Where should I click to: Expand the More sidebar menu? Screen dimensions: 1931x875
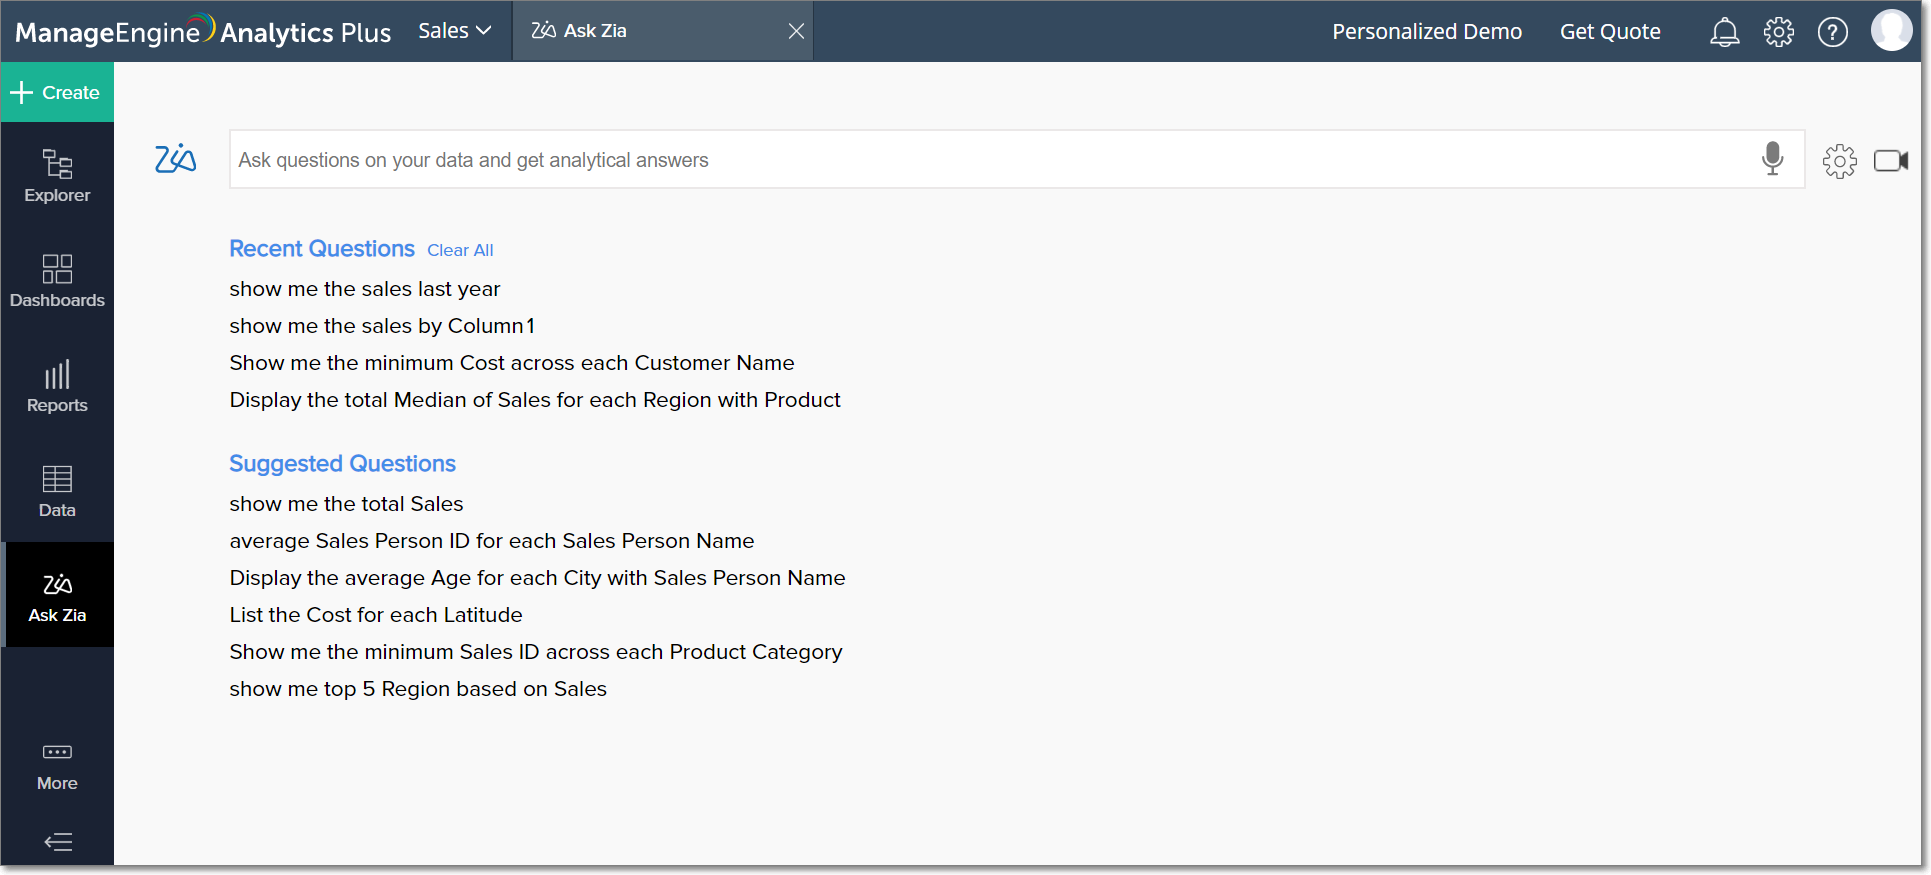click(57, 766)
